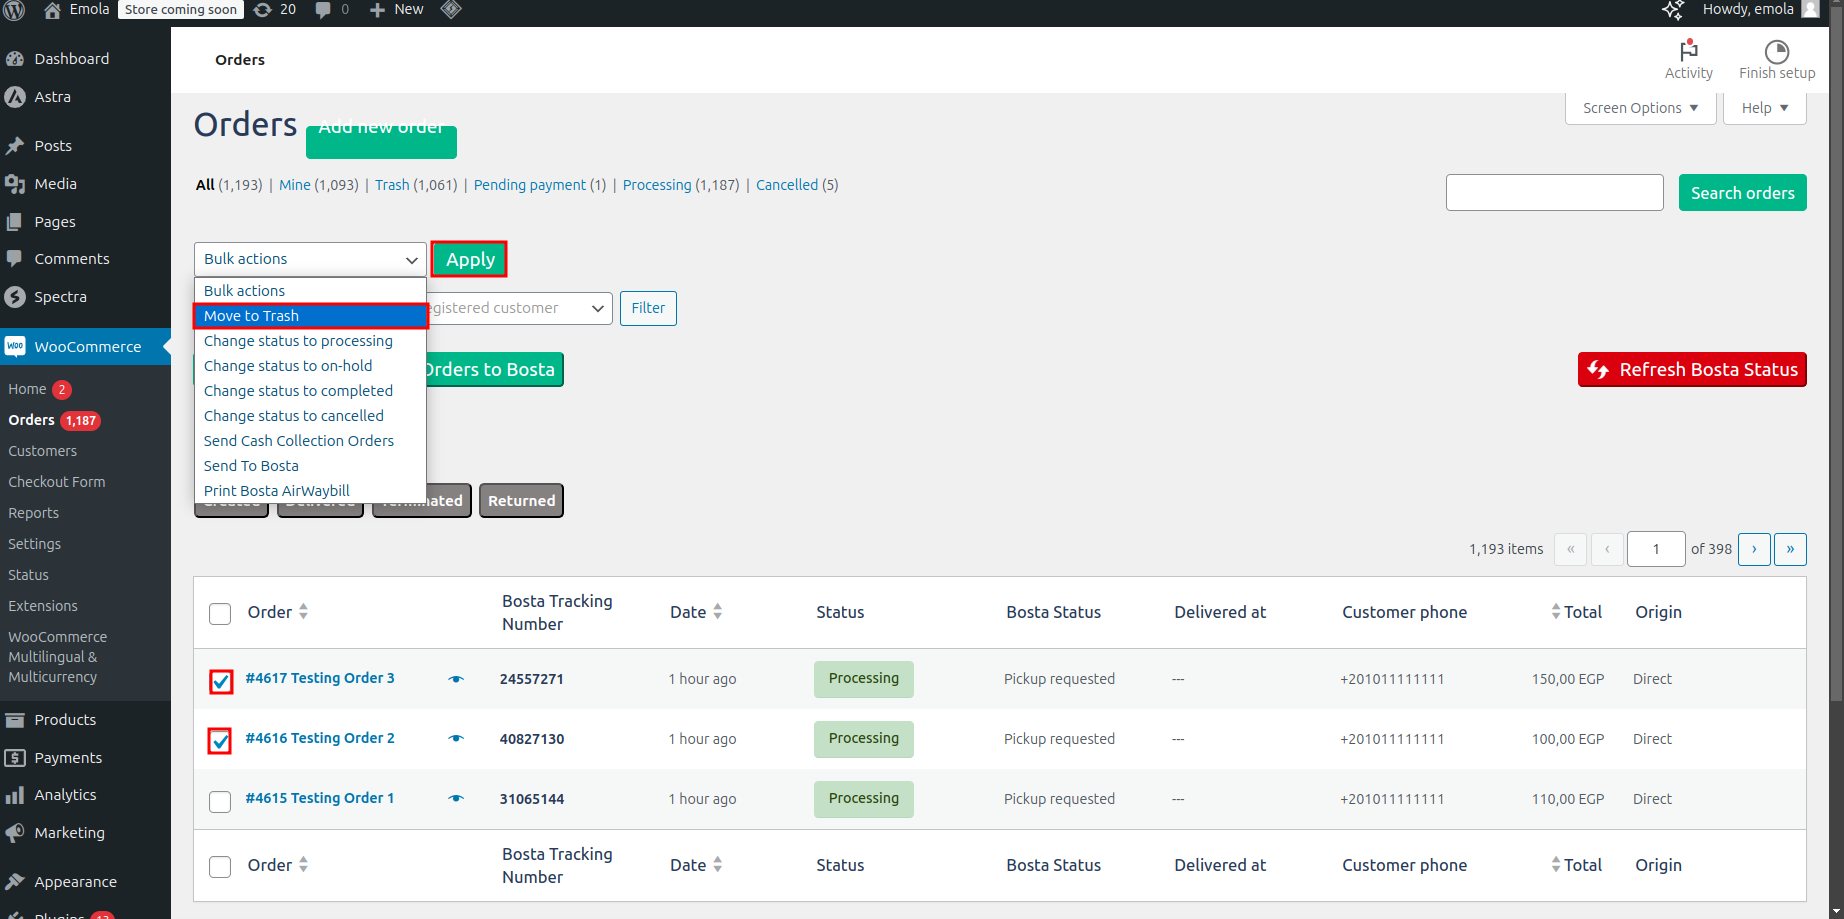The width and height of the screenshot is (1844, 919).
Task: Apply the selected bulk action
Action: 469,259
